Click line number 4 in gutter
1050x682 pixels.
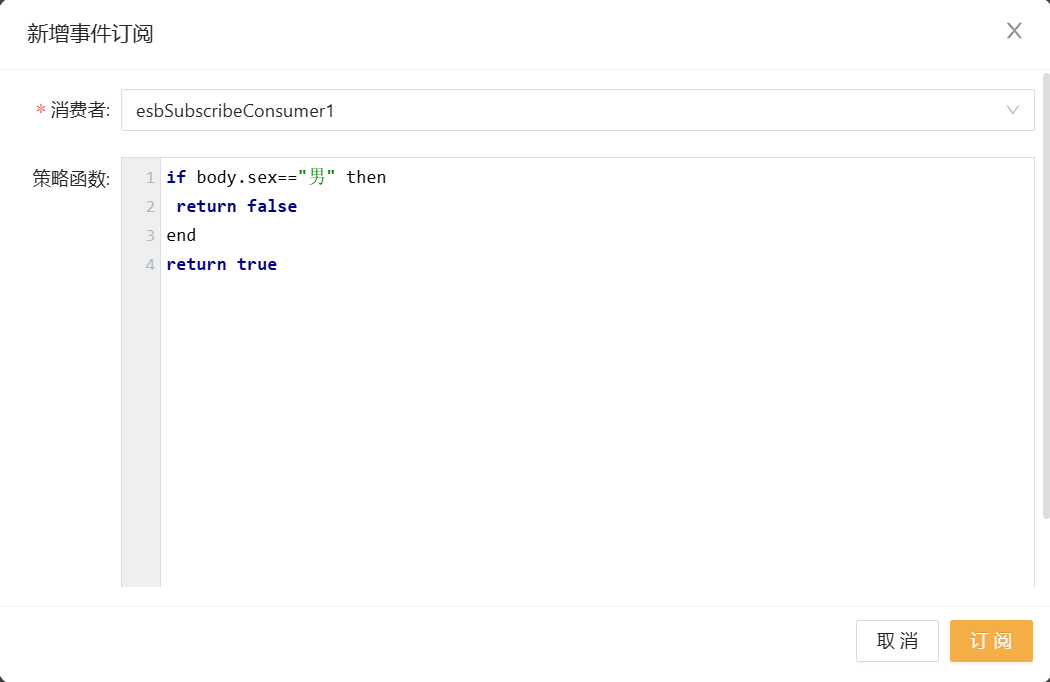point(150,265)
